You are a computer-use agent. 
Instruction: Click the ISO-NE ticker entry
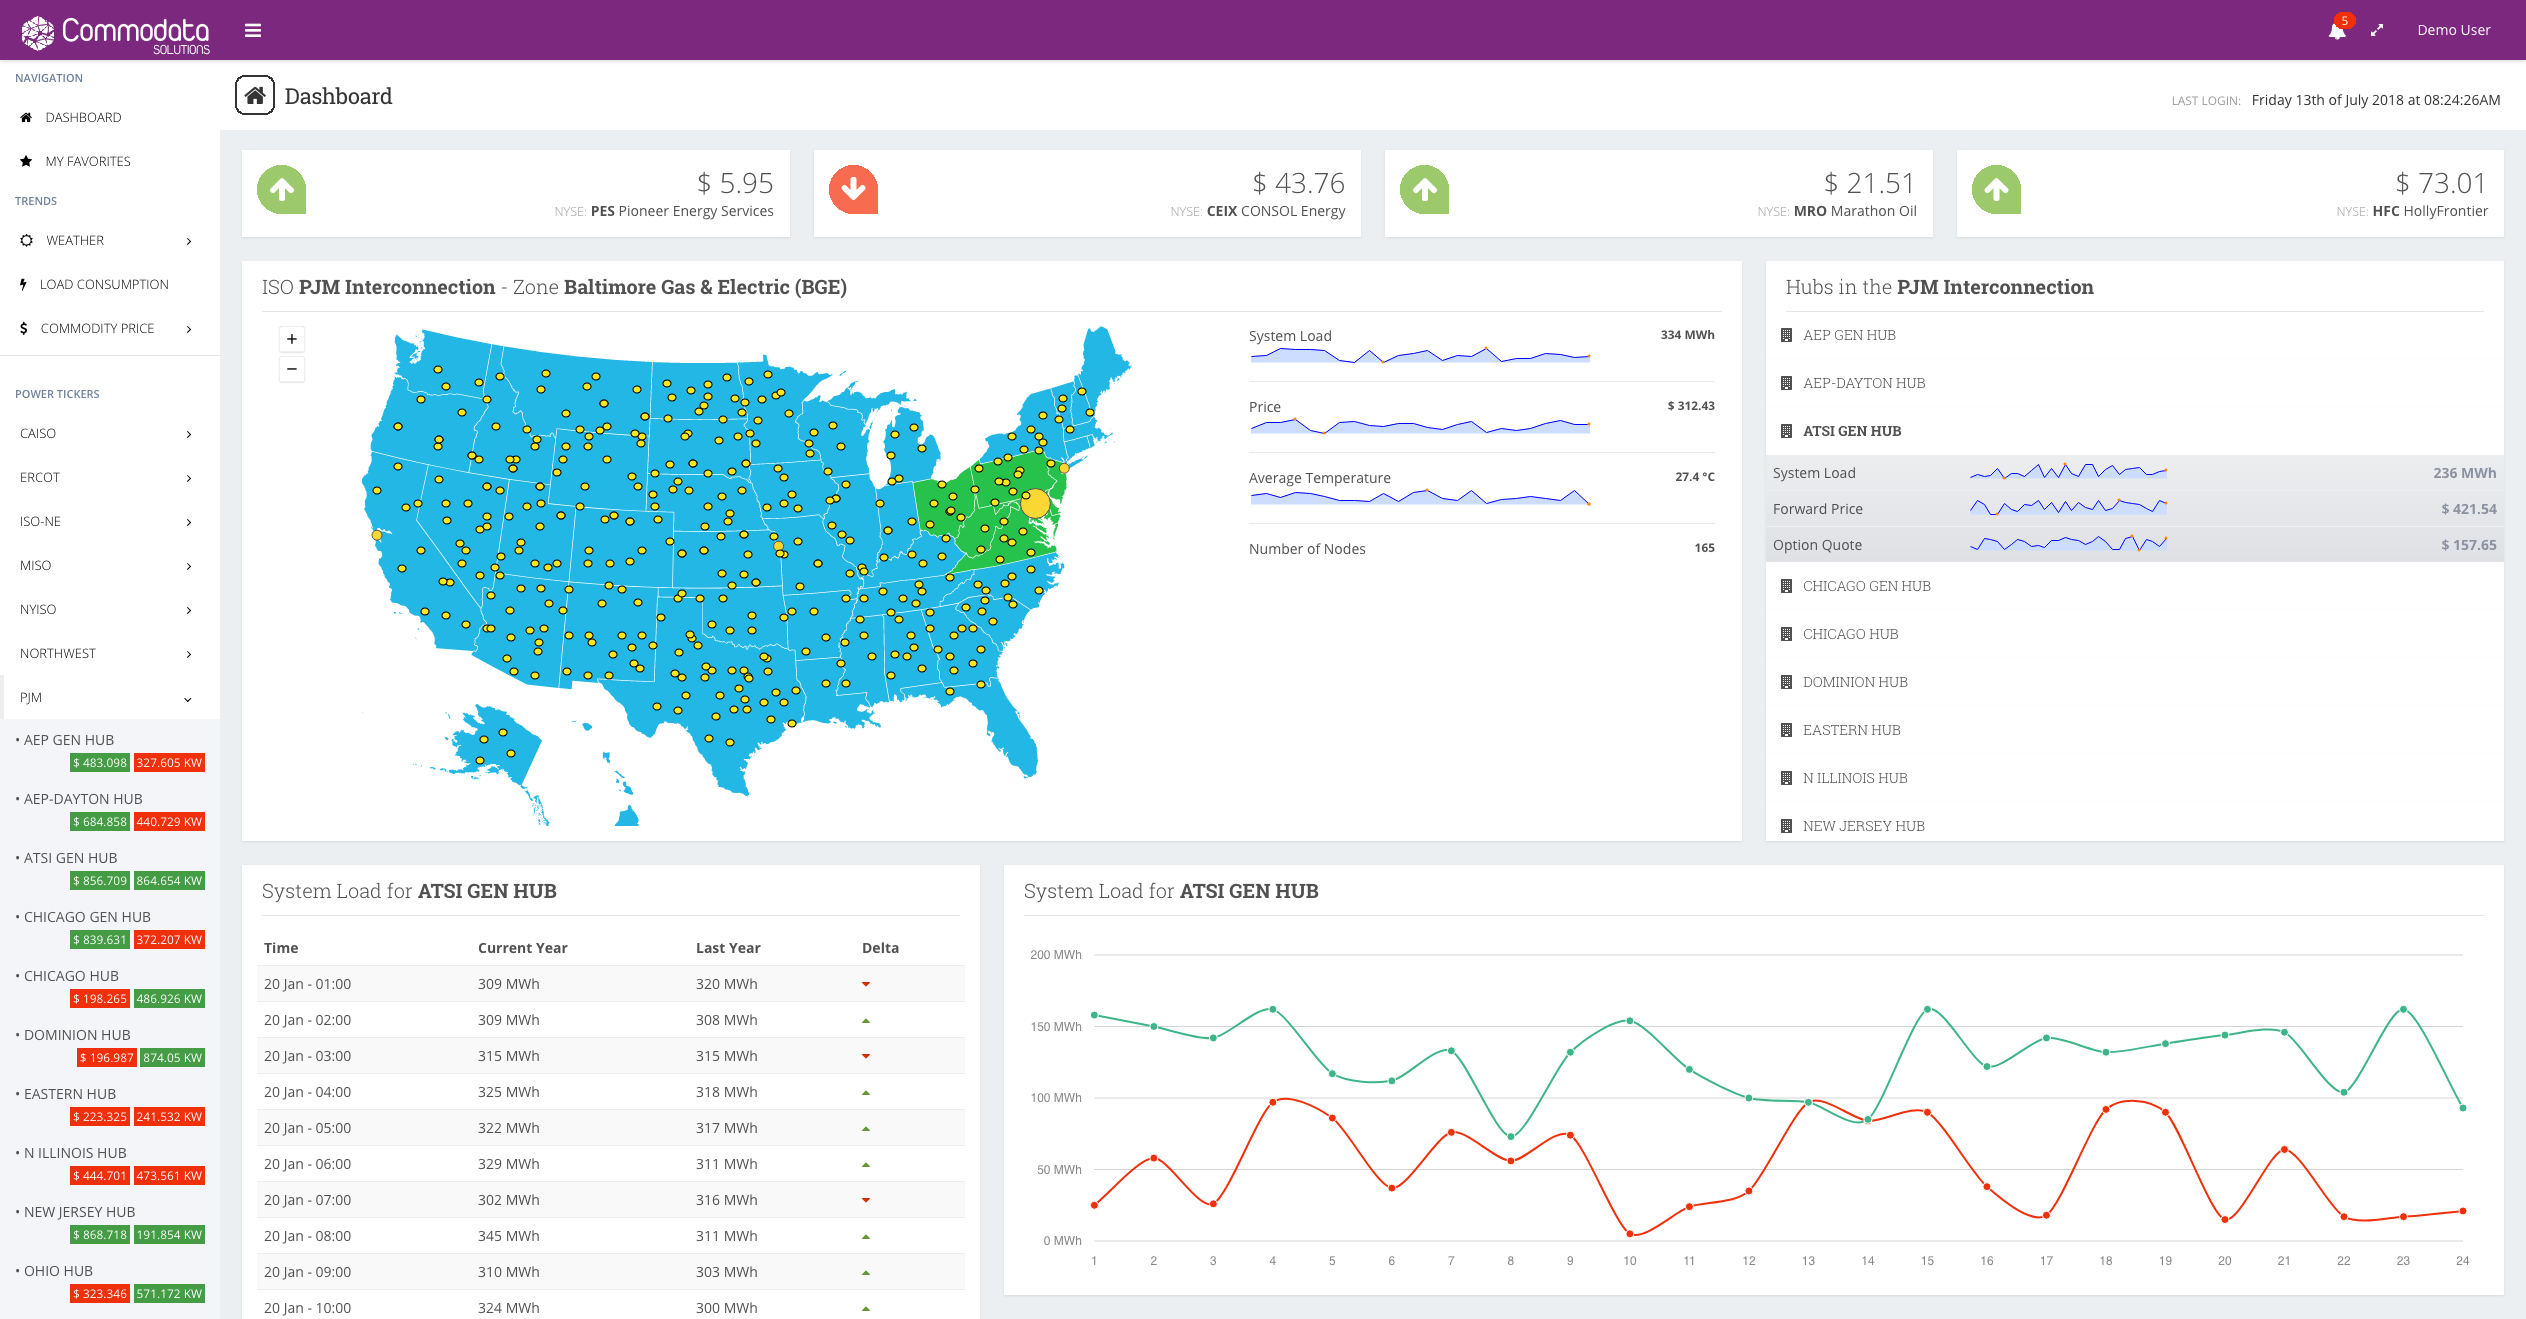coord(110,521)
